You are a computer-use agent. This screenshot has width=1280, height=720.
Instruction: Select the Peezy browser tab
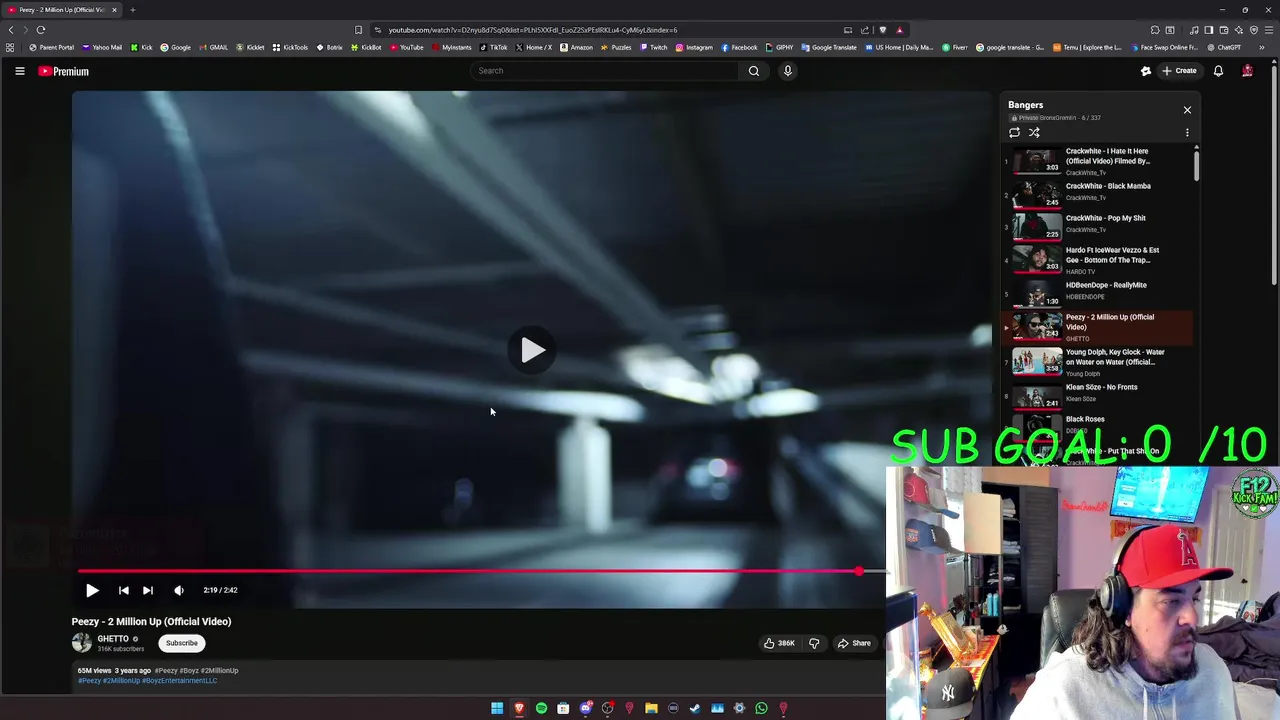[64, 10]
